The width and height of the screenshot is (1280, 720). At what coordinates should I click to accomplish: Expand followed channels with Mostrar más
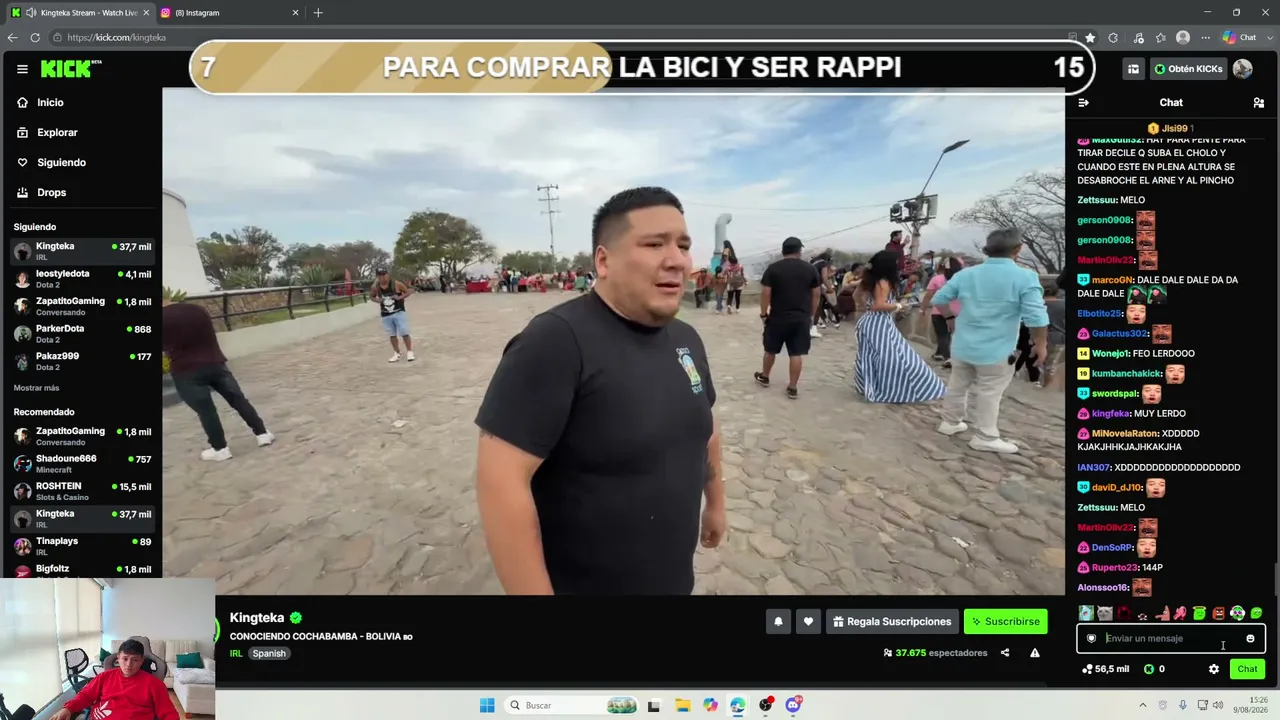(x=36, y=388)
